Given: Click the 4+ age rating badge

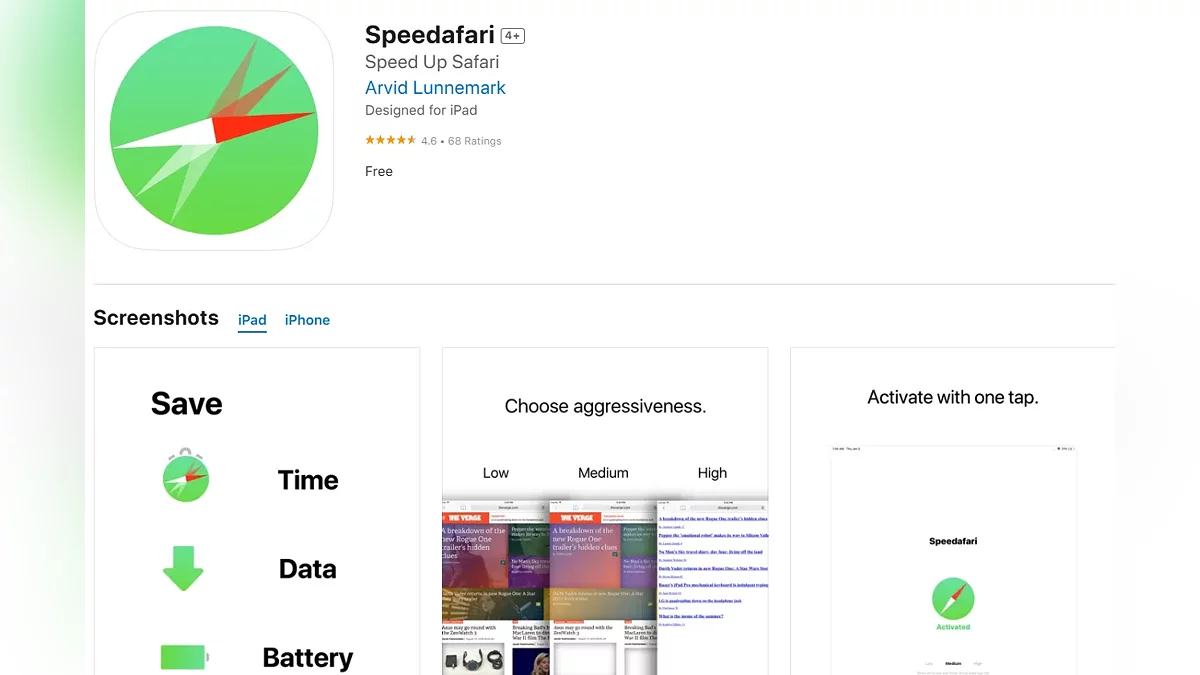Looking at the screenshot, I should pos(513,36).
